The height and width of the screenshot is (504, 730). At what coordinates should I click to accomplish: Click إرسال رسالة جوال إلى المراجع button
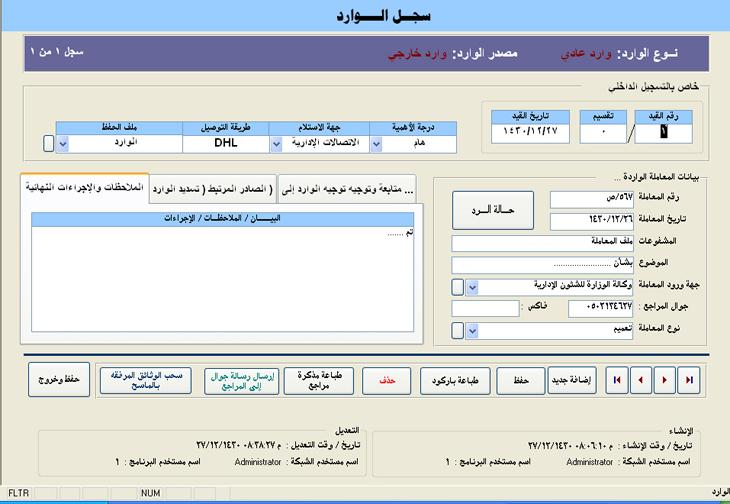(x=242, y=381)
